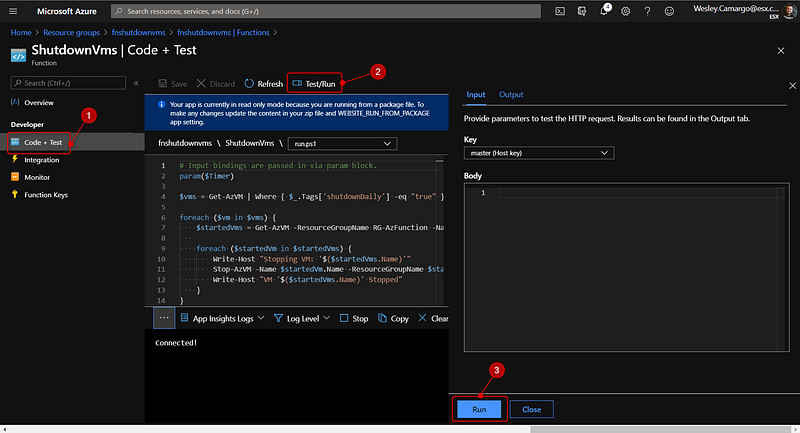Viewport: 800px width, 433px height.
Task: Expand the Key dropdown showing master (Host key)
Action: tap(539, 153)
